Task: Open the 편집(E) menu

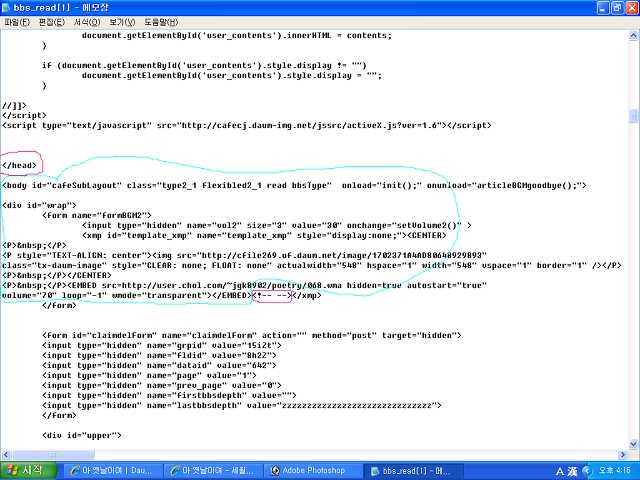Action: point(51,22)
